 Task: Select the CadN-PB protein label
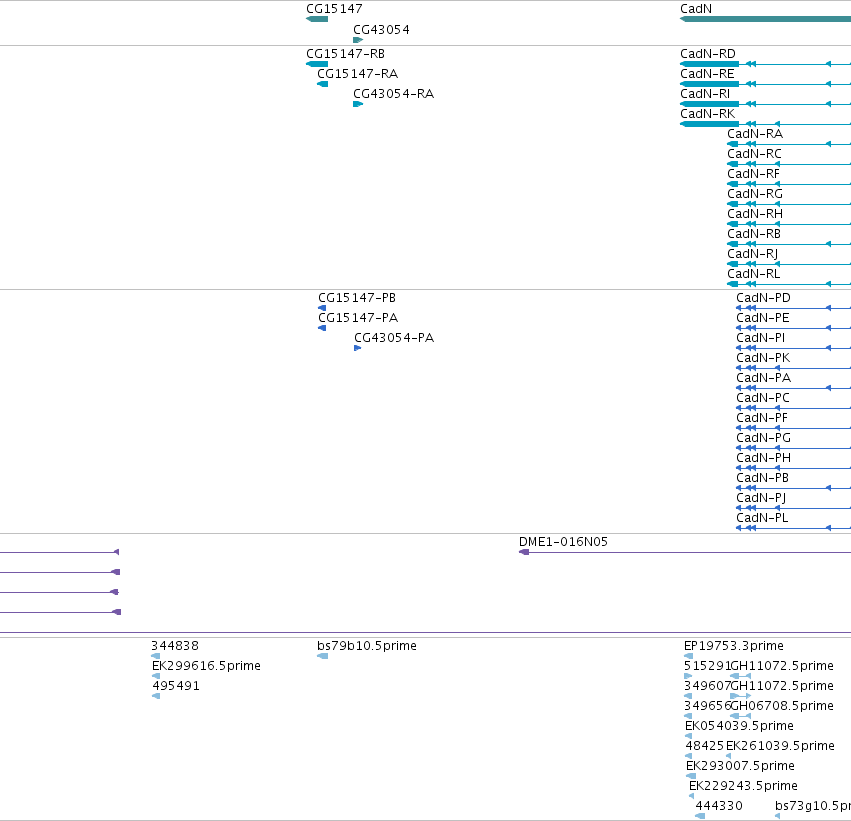763,478
